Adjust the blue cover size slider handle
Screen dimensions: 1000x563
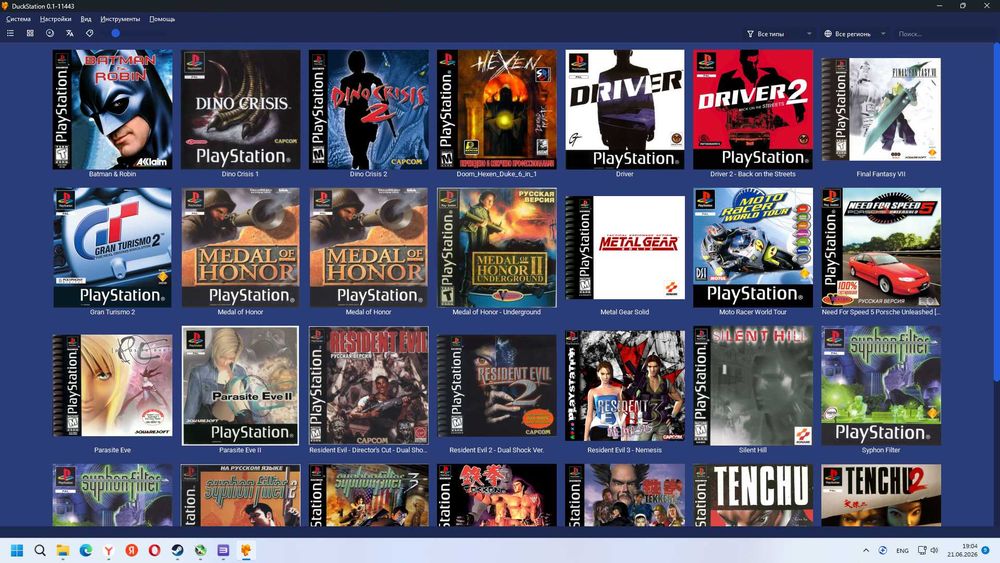click(x=115, y=33)
